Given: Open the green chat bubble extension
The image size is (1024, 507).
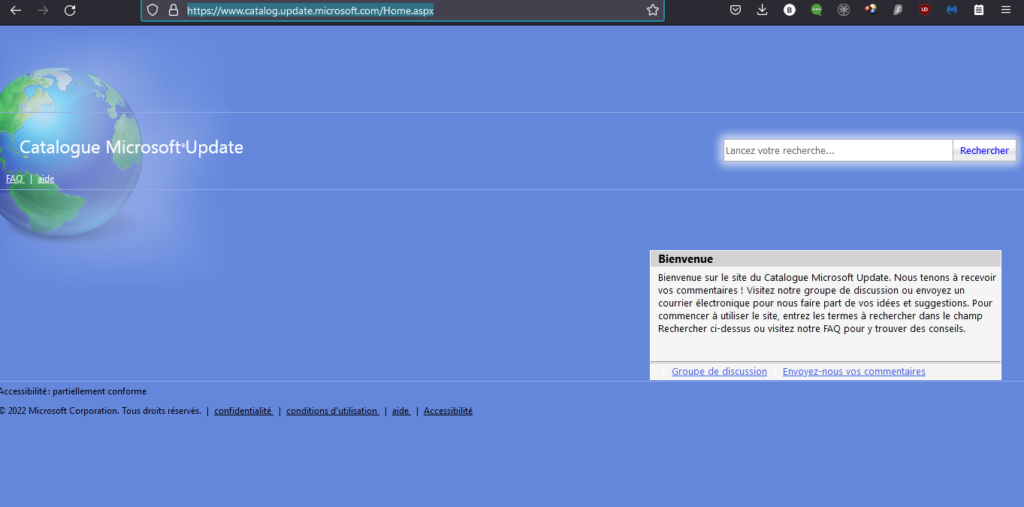Looking at the screenshot, I should pos(816,10).
